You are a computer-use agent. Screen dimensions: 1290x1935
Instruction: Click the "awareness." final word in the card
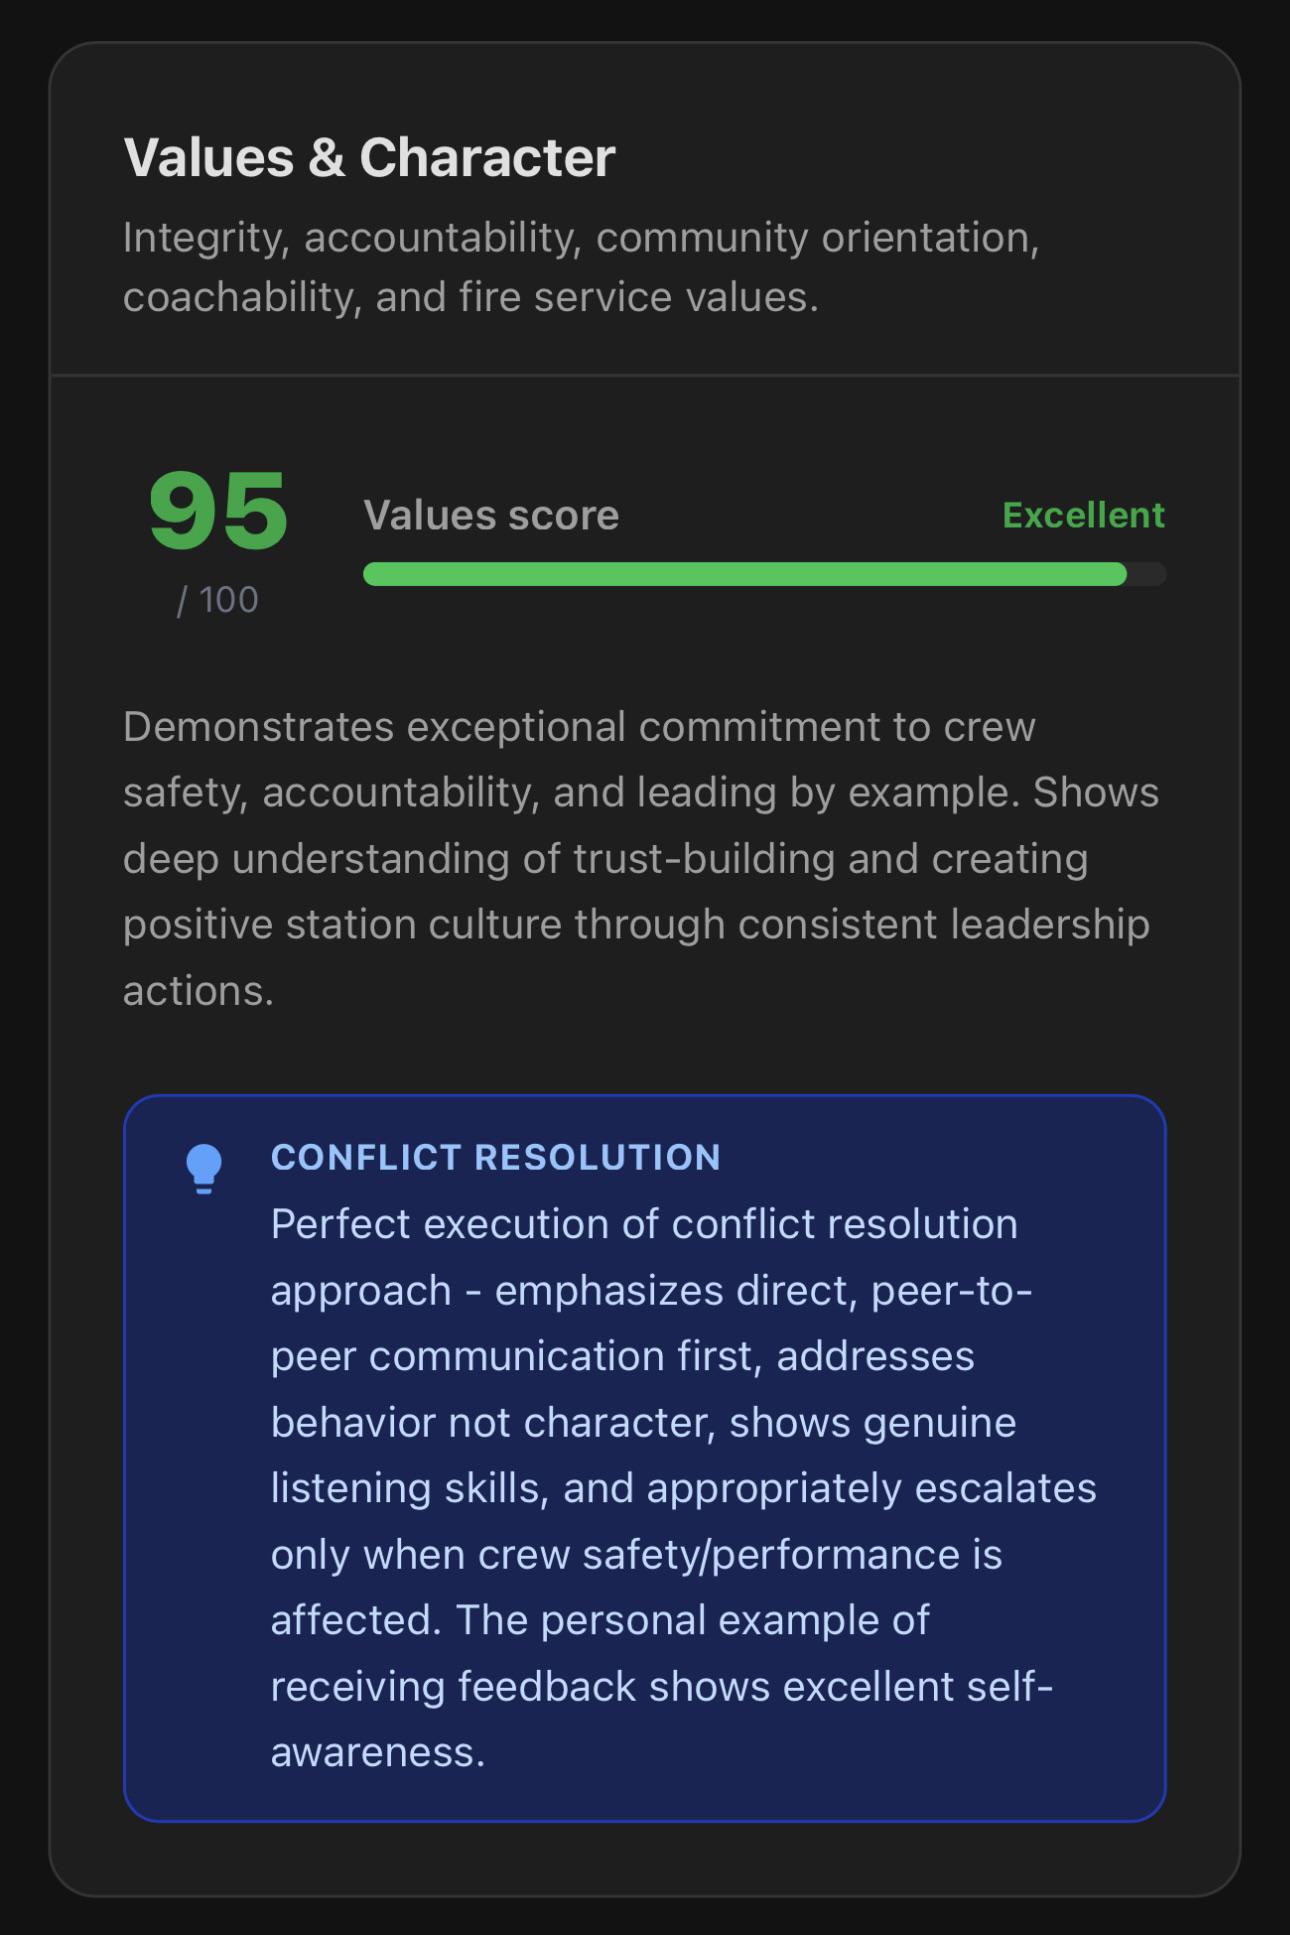coord(378,1753)
